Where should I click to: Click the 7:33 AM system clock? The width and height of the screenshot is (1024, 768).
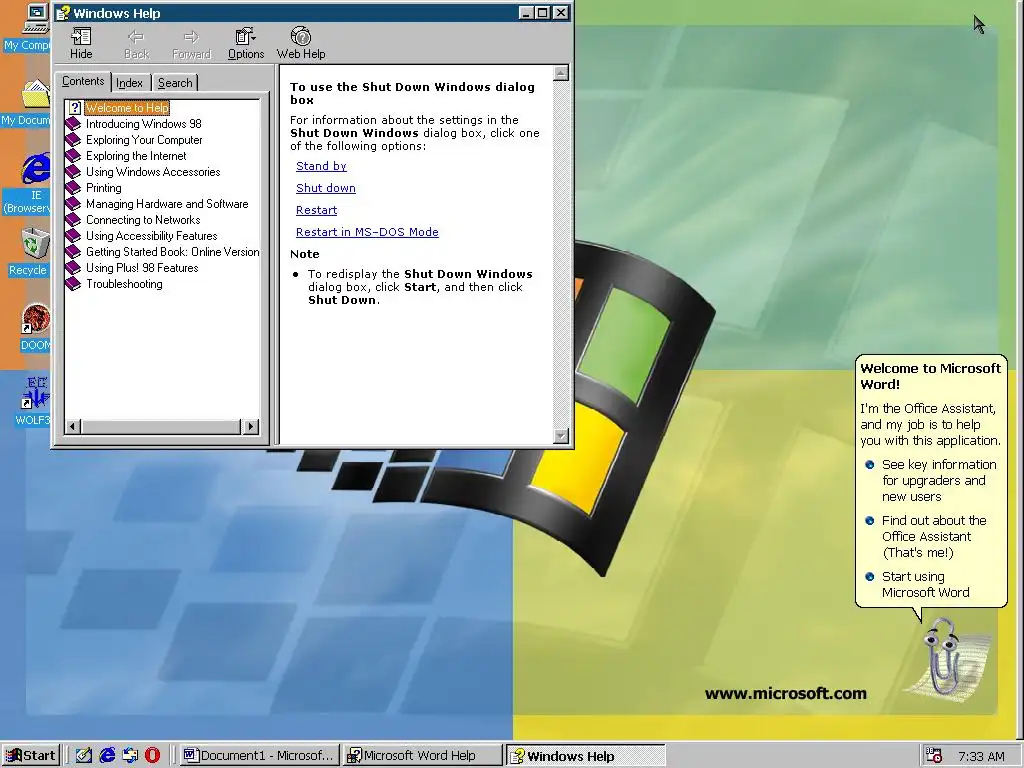tap(982, 756)
